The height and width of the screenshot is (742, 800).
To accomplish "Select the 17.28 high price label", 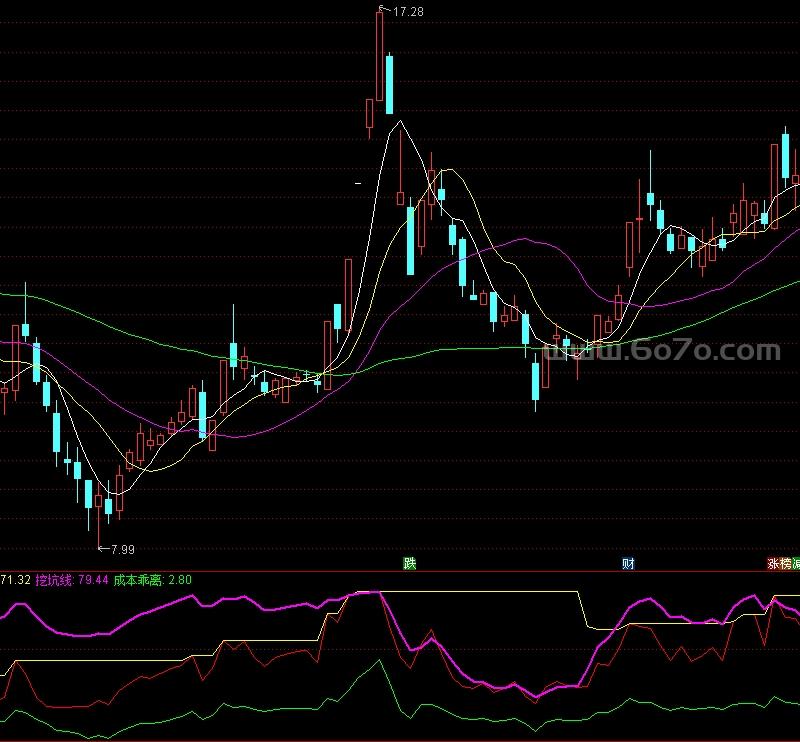I will pyautogui.click(x=408, y=12).
